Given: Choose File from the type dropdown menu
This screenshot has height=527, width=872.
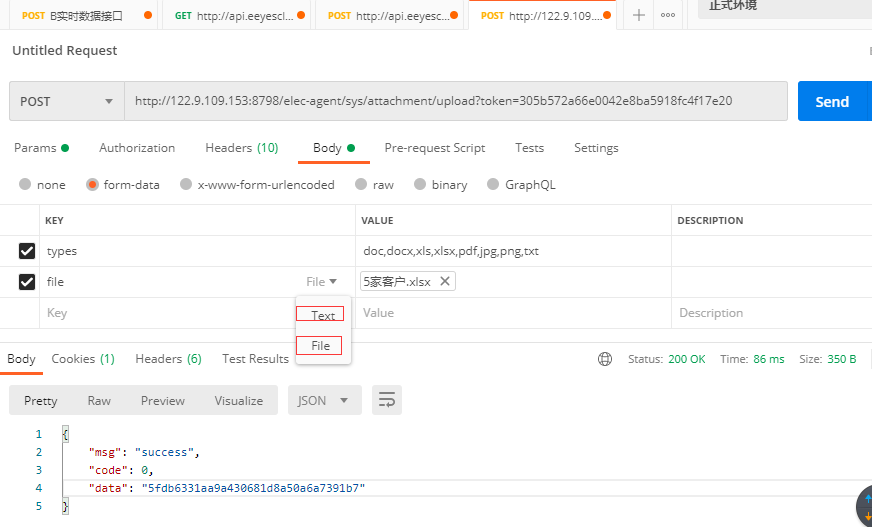Looking at the screenshot, I should (319, 345).
